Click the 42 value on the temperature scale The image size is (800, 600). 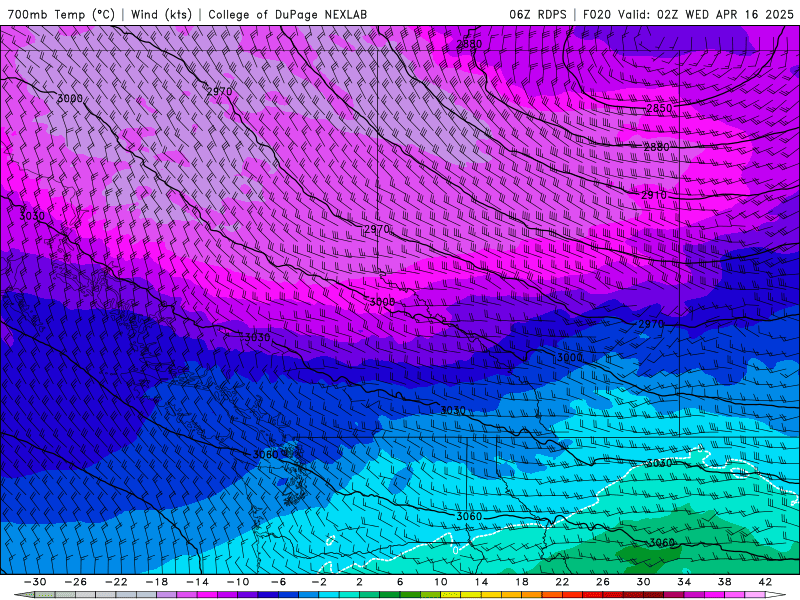click(765, 582)
